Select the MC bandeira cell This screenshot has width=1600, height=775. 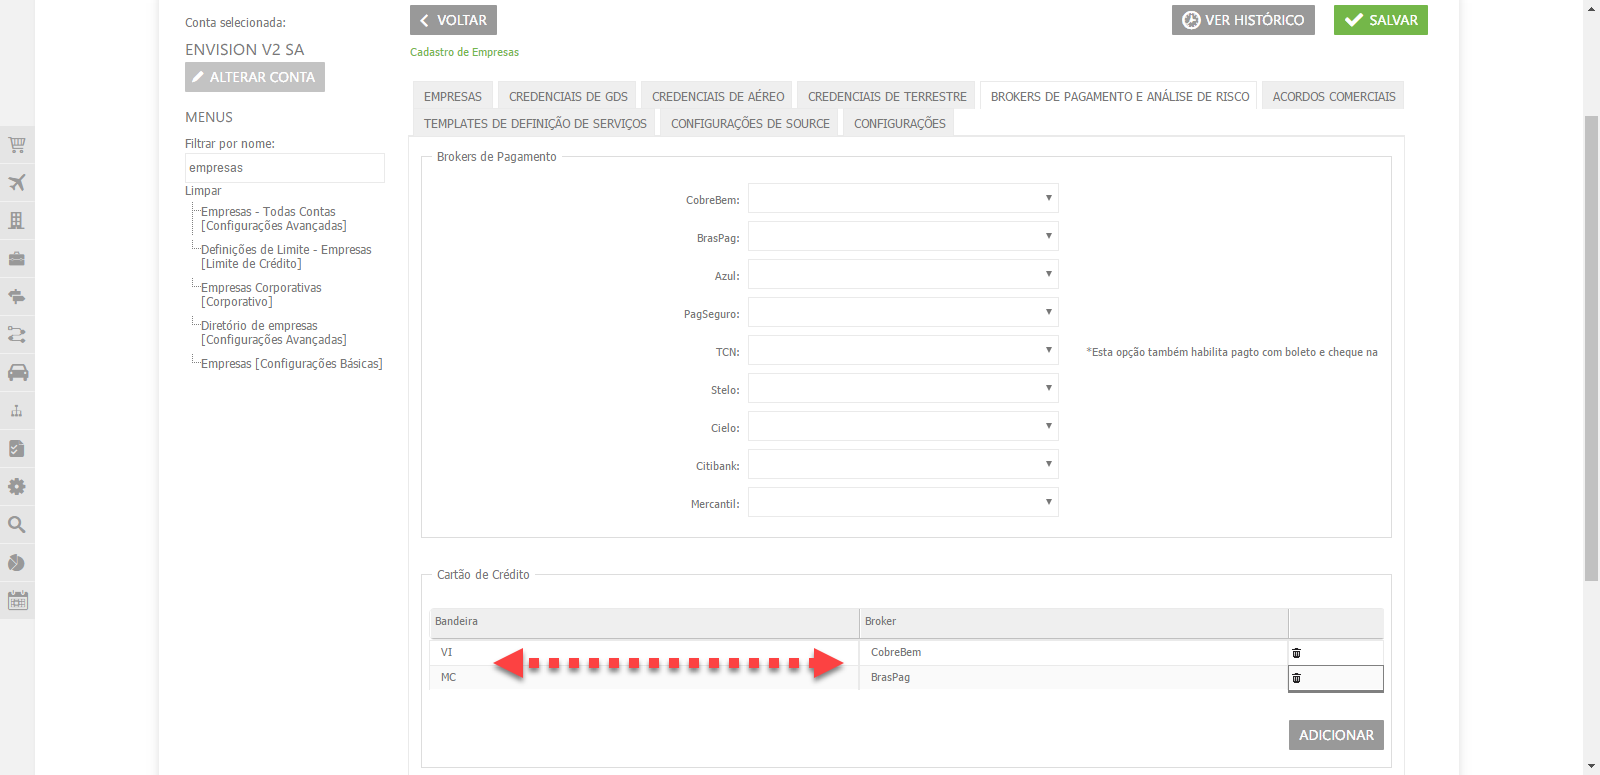pyautogui.click(x=644, y=678)
